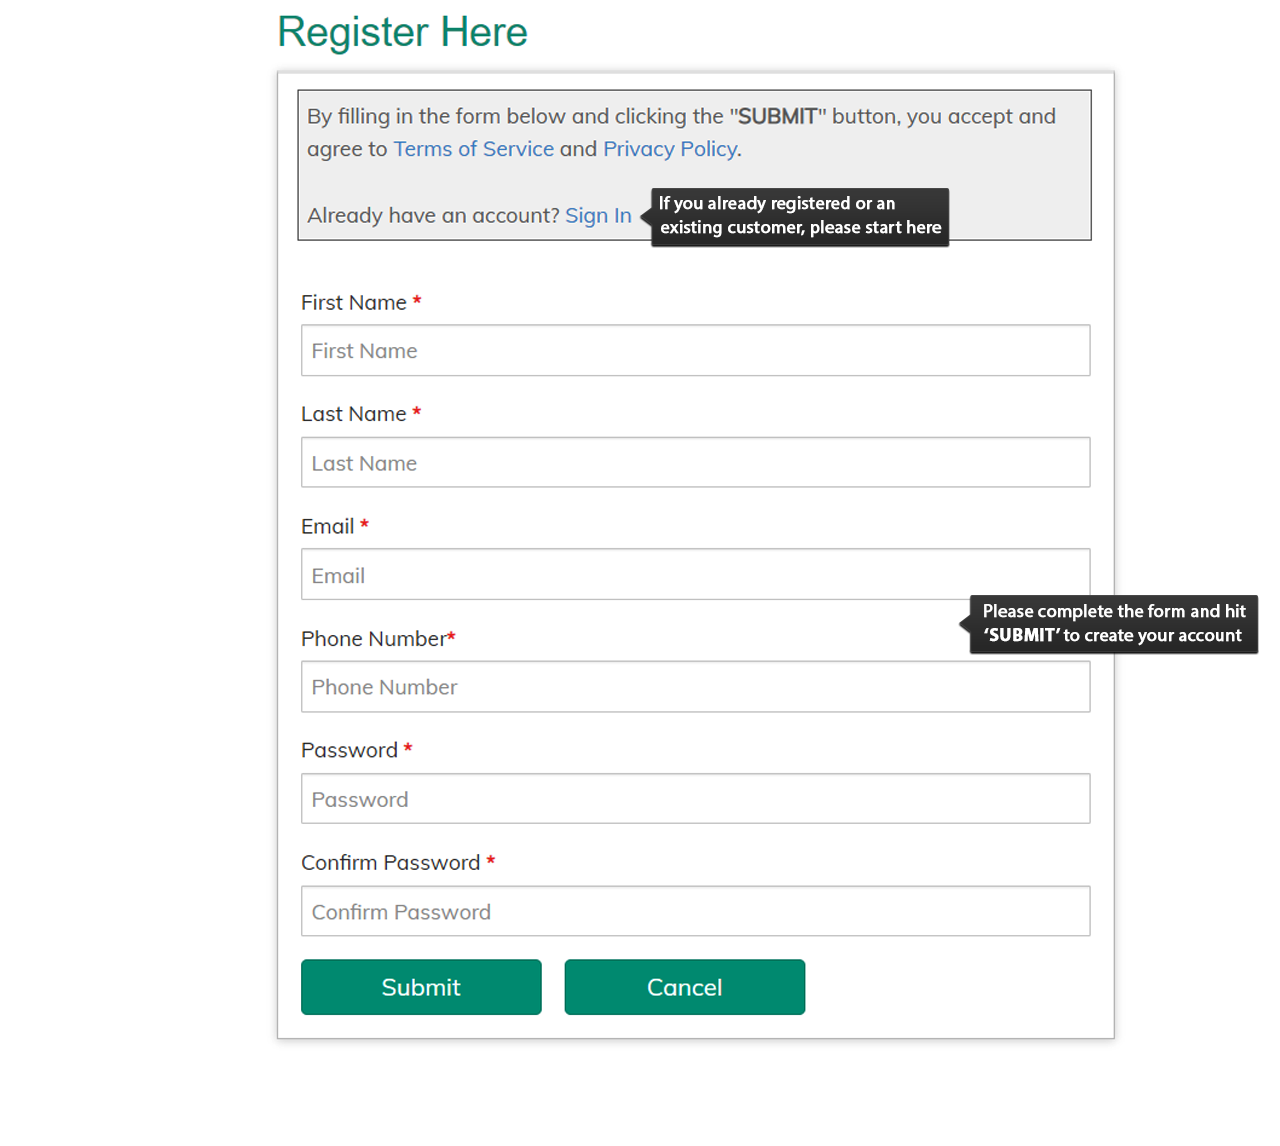This screenshot has height=1146, width=1280.
Task: Focus the First Name input field
Action: [x=696, y=351]
